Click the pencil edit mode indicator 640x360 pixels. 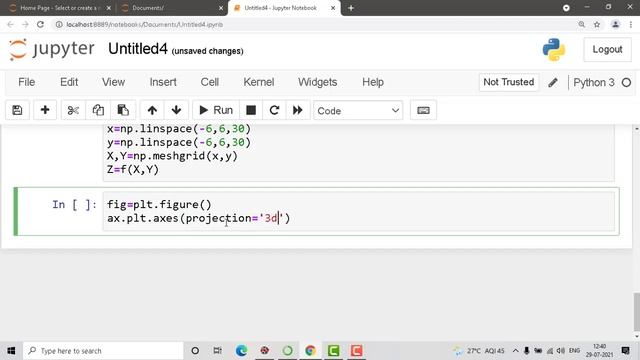(553, 82)
